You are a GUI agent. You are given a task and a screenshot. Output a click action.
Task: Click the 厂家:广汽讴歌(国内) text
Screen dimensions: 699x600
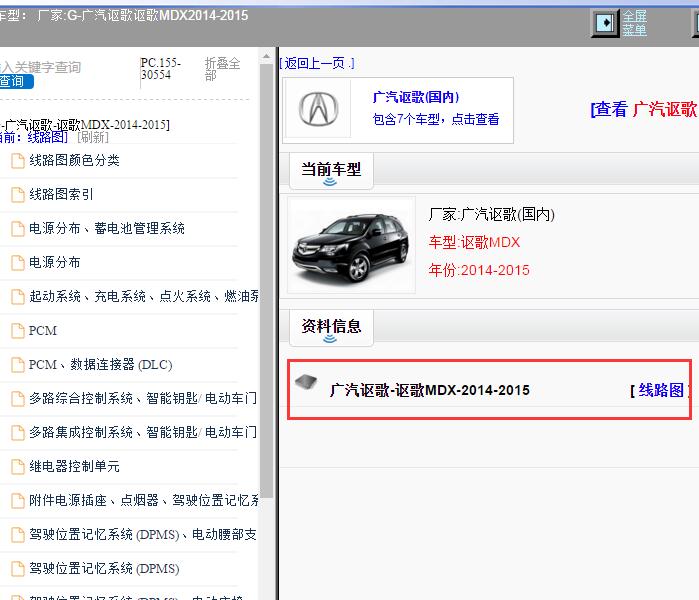492,214
